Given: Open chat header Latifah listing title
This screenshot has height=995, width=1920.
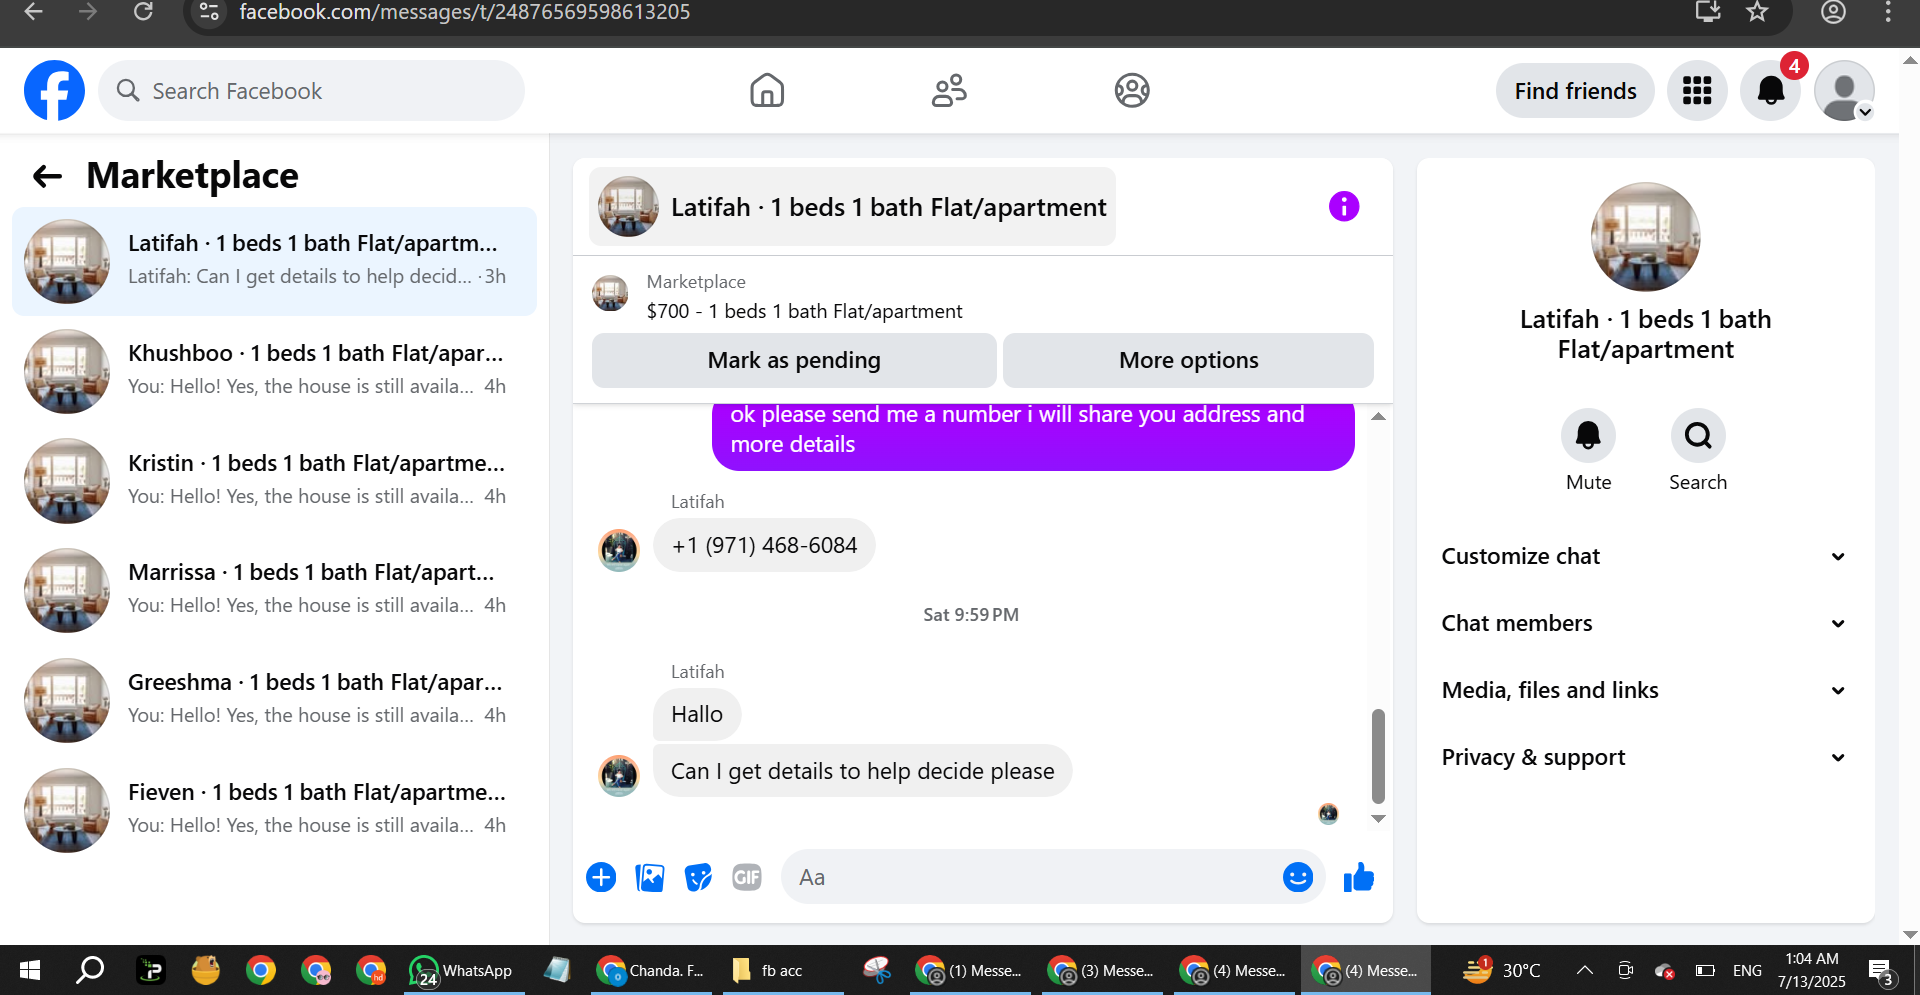Looking at the screenshot, I should [x=852, y=207].
